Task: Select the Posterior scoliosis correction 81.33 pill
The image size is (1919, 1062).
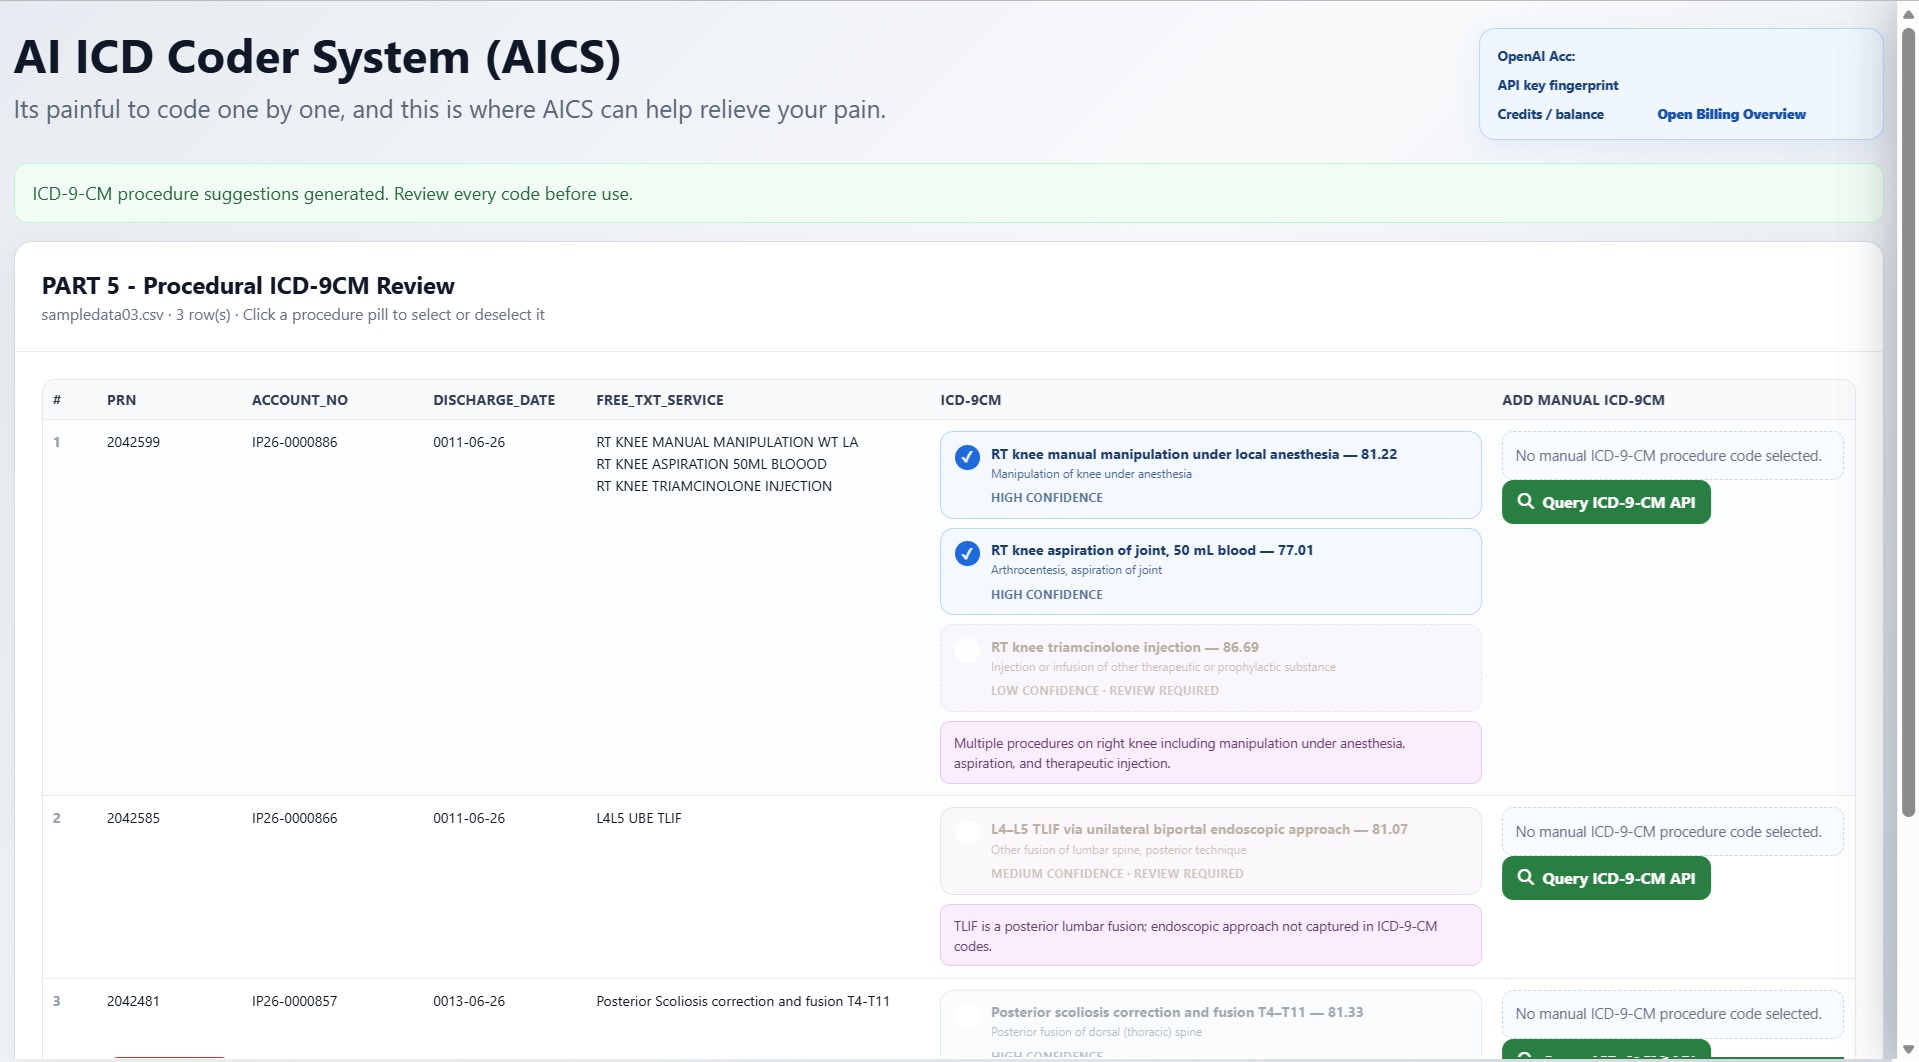Action: (1210, 1025)
